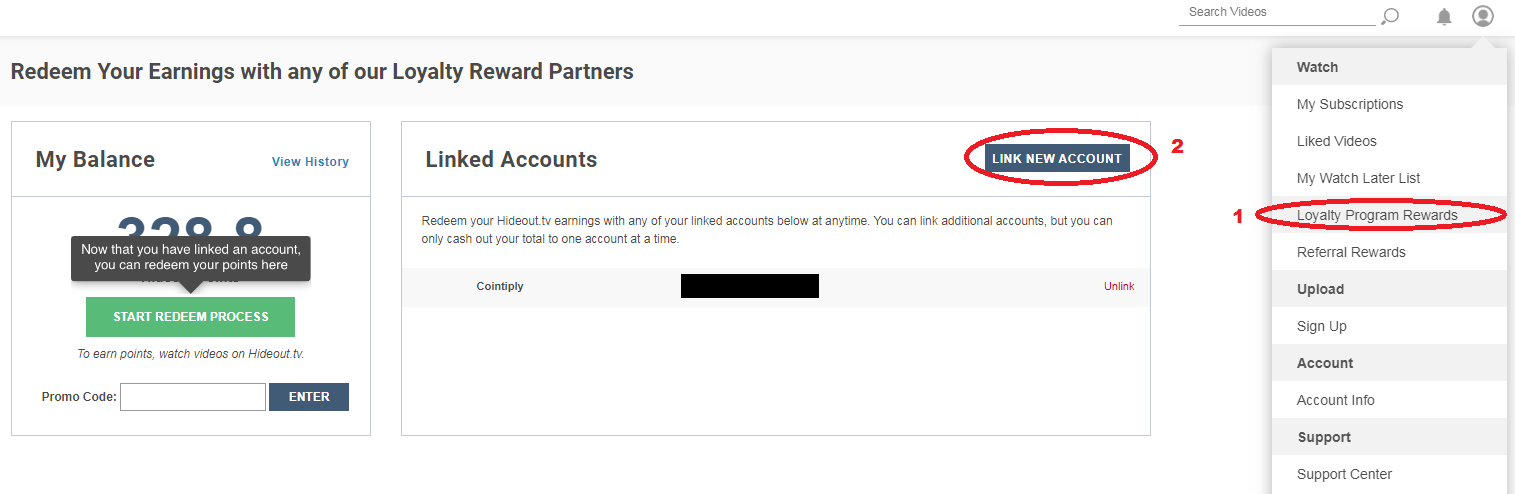Click the user profile avatar icon

click(x=1483, y=16)
